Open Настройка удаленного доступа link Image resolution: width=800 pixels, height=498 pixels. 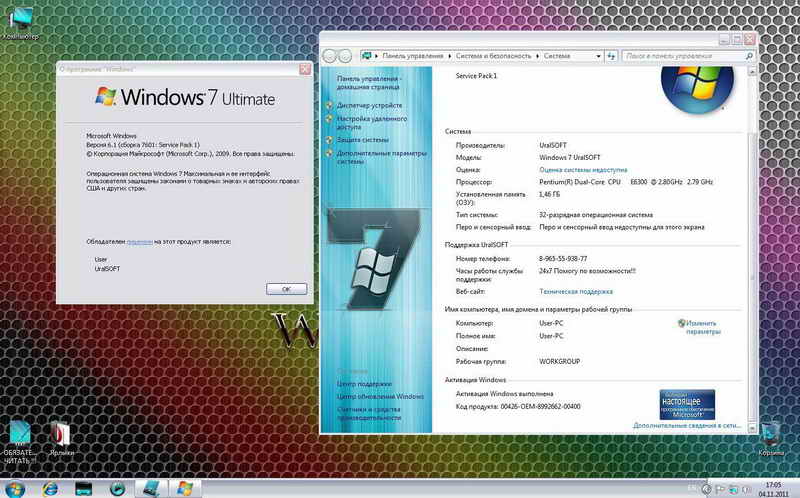[371, 122]
